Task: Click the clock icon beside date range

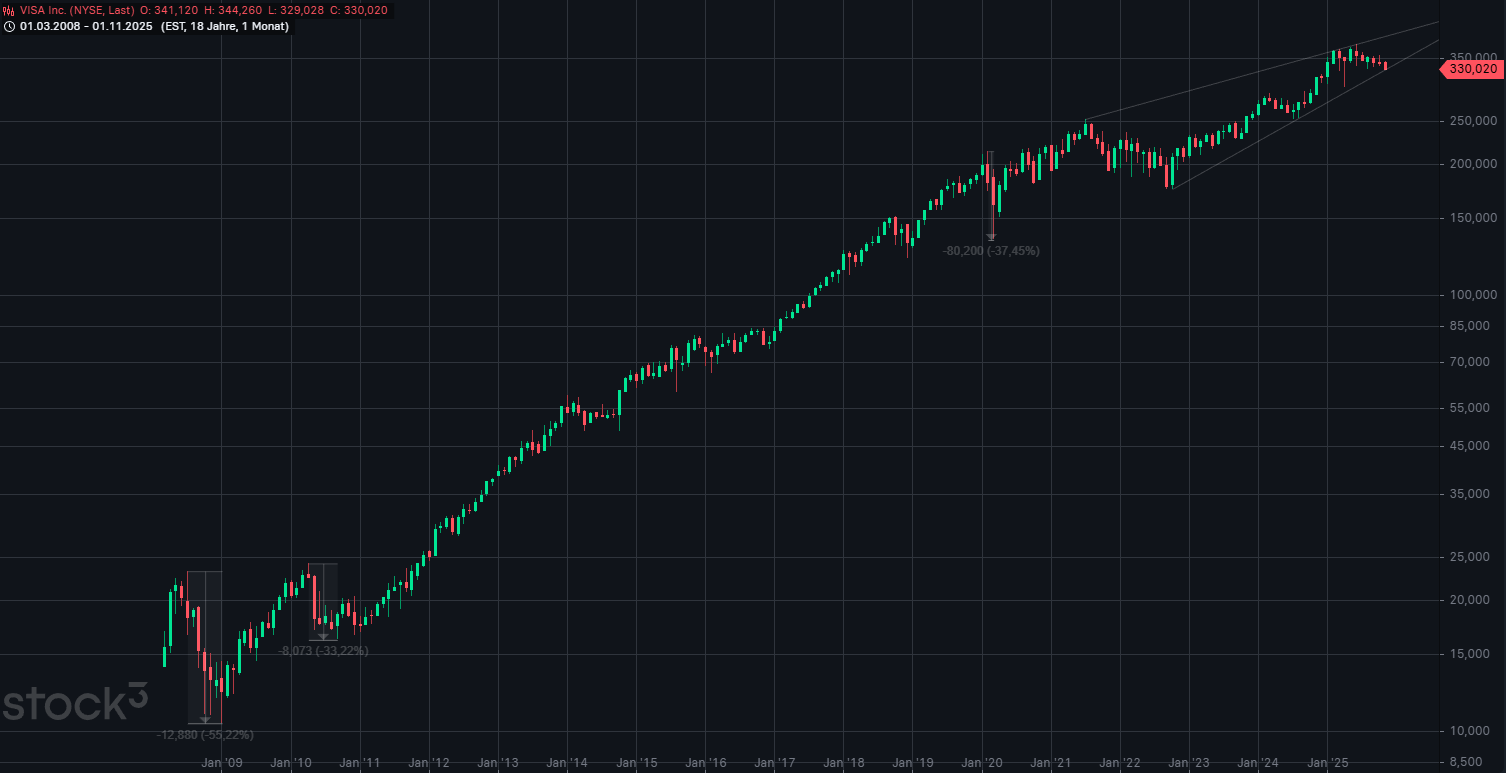Action: pos(10,26)
